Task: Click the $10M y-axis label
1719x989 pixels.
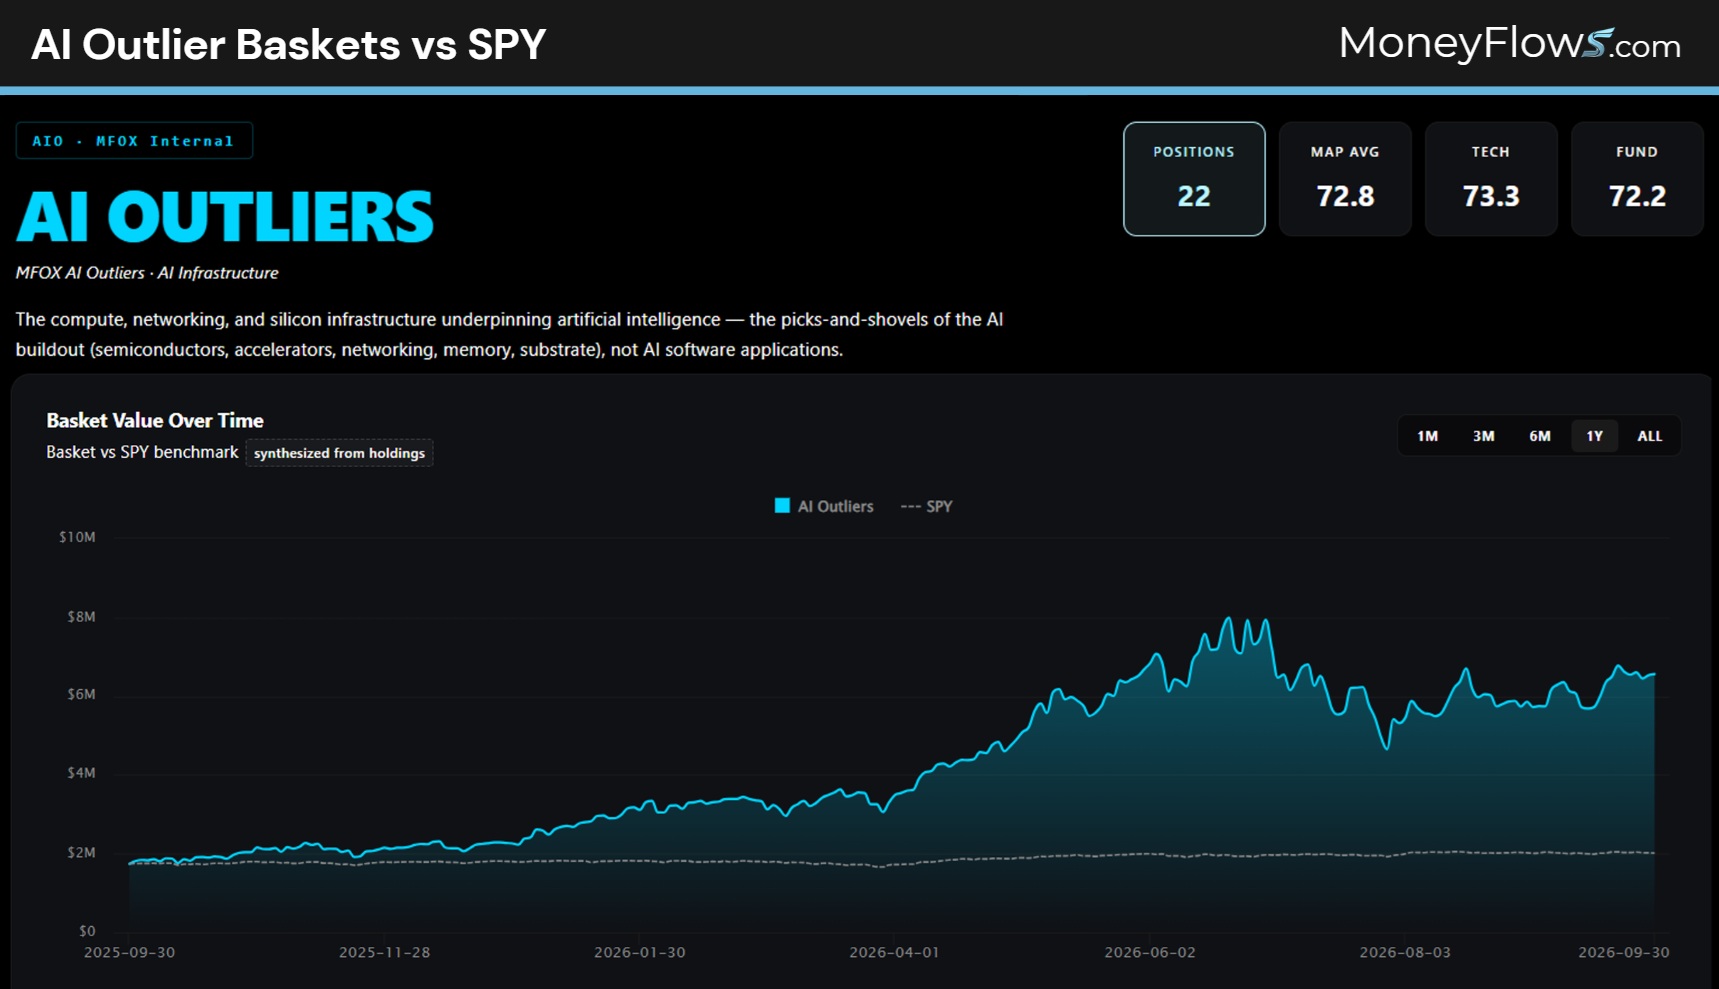Action: point(77,537)
